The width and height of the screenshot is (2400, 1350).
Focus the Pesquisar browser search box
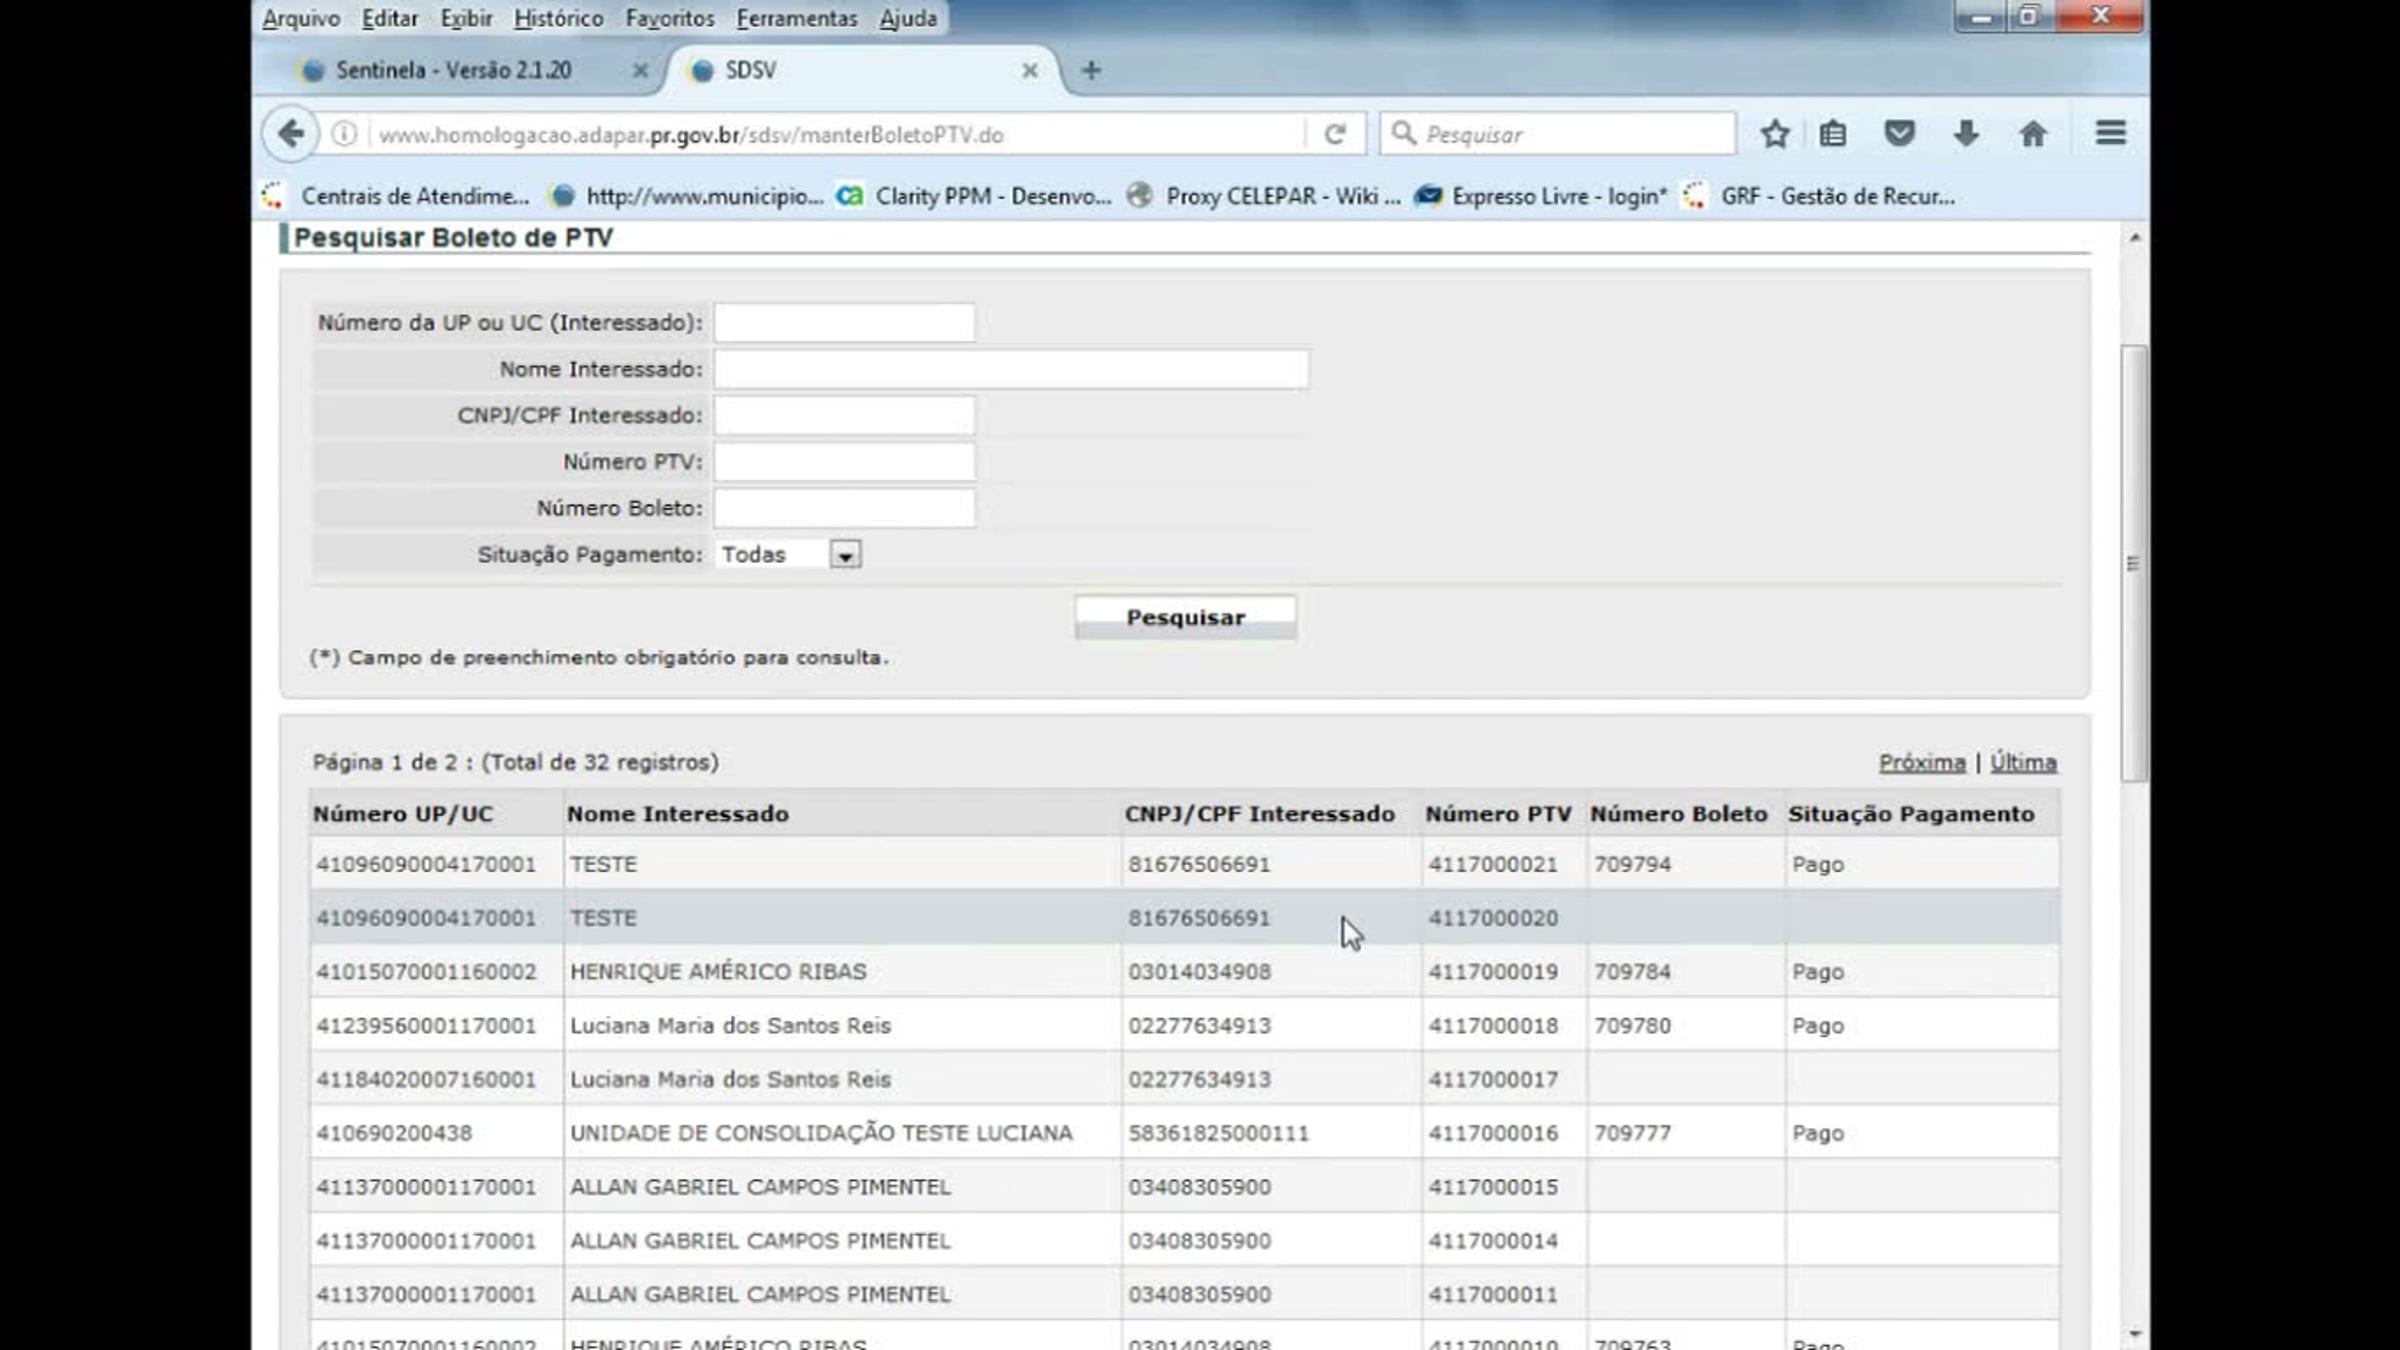[1558, 134]
